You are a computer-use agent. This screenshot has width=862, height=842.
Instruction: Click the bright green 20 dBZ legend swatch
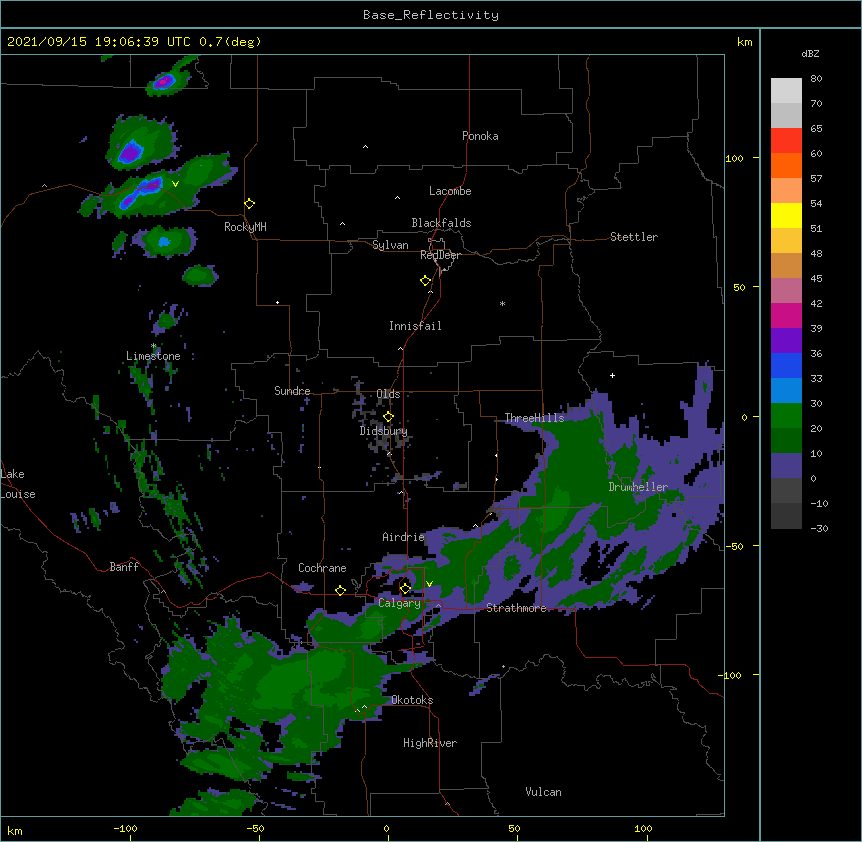tap(786, 416)
